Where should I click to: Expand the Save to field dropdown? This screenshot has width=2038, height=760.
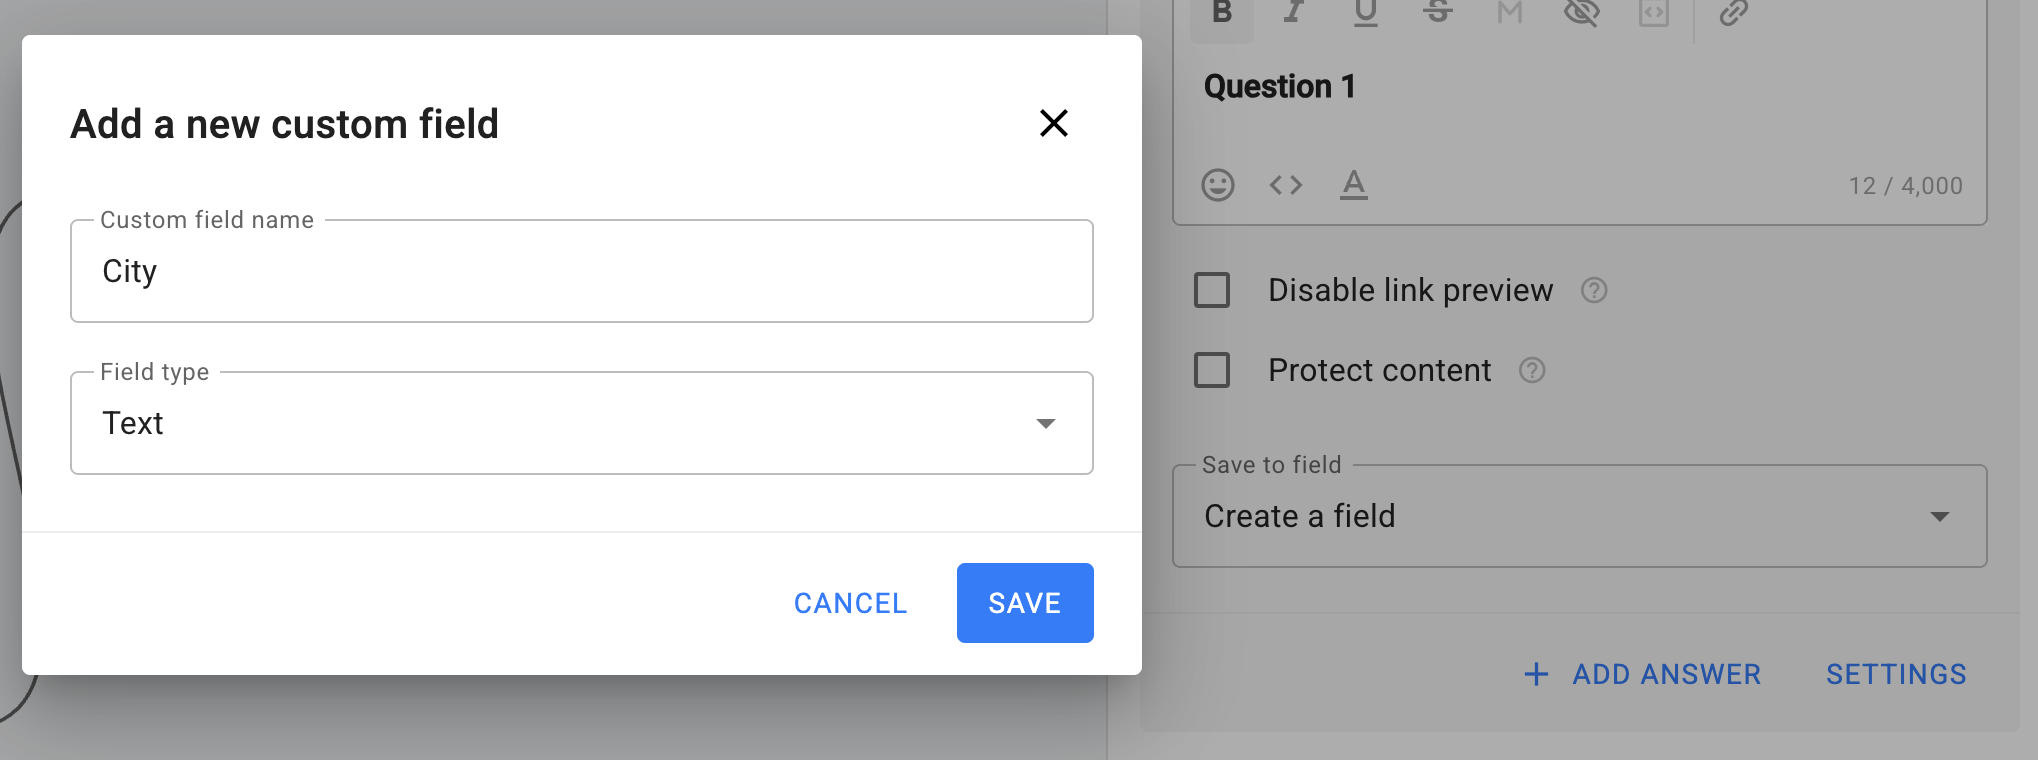click(x=1579, y=516)
